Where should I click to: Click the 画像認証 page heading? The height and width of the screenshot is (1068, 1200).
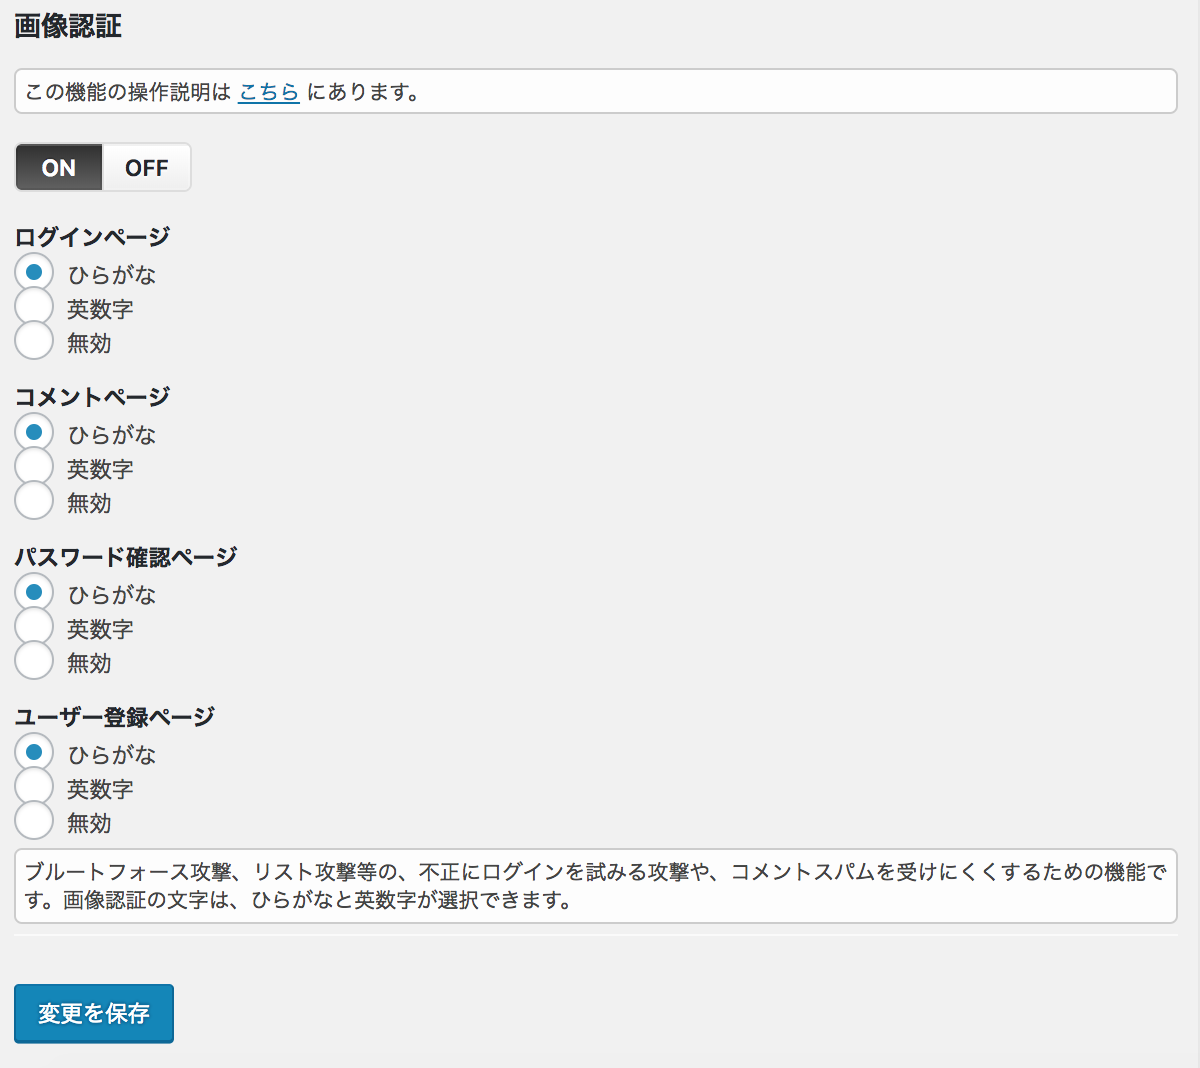[68, 26]
